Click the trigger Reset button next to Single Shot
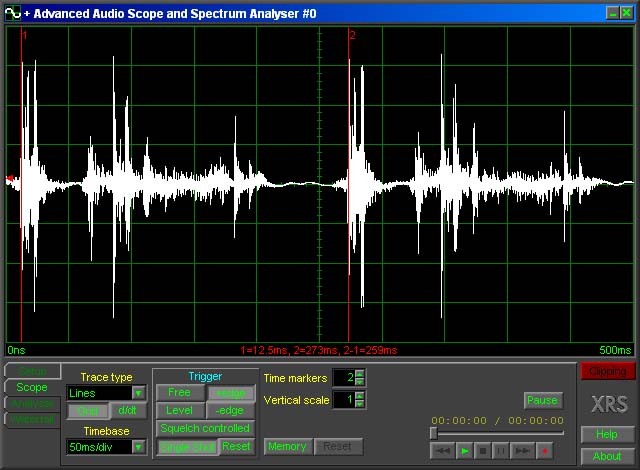Screen dimensions: 640x470 coord(236,446)
